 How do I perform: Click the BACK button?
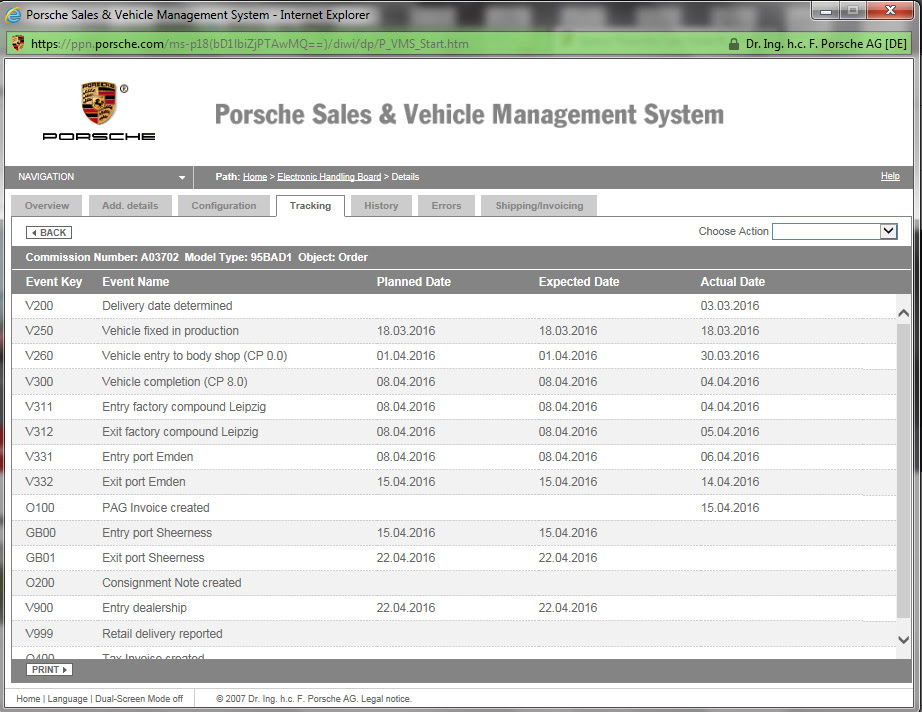coord(49,232)
